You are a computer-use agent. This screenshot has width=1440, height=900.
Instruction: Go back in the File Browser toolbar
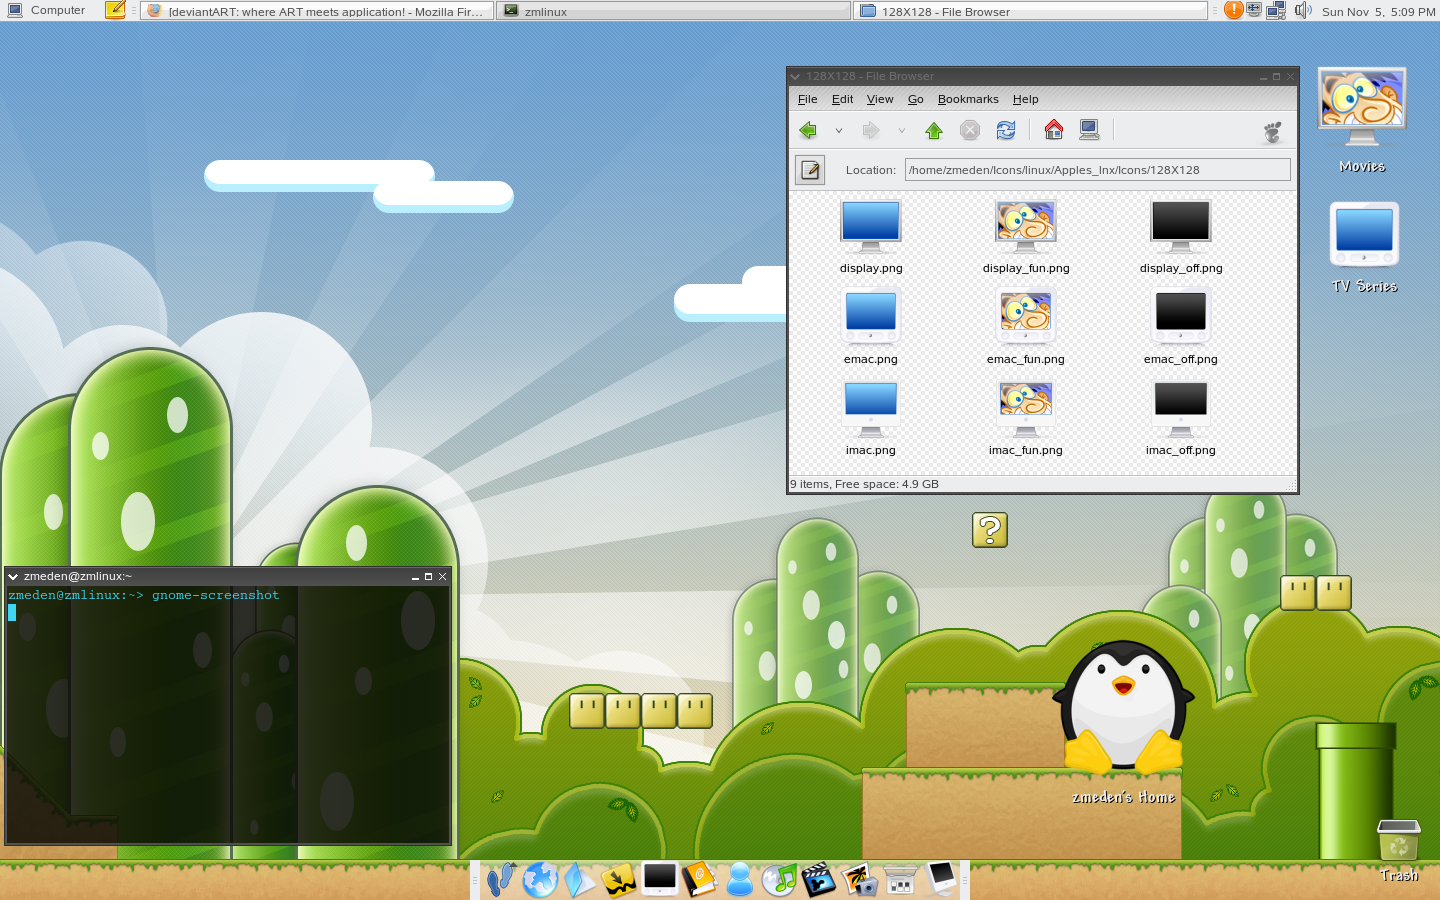[808, 130]
